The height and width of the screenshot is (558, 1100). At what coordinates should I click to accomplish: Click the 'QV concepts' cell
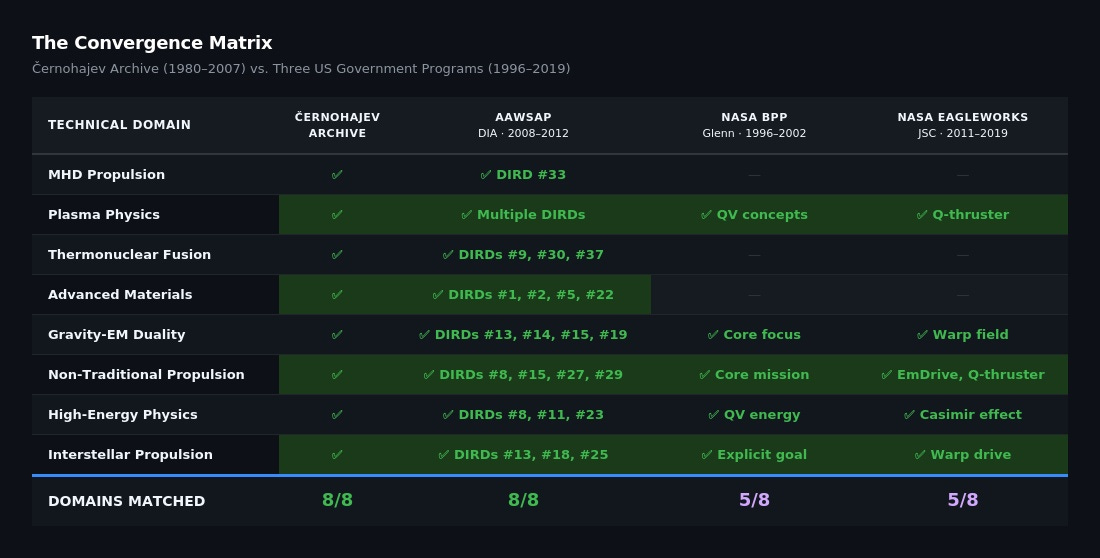pyautogui.click(x=754, y=215)
